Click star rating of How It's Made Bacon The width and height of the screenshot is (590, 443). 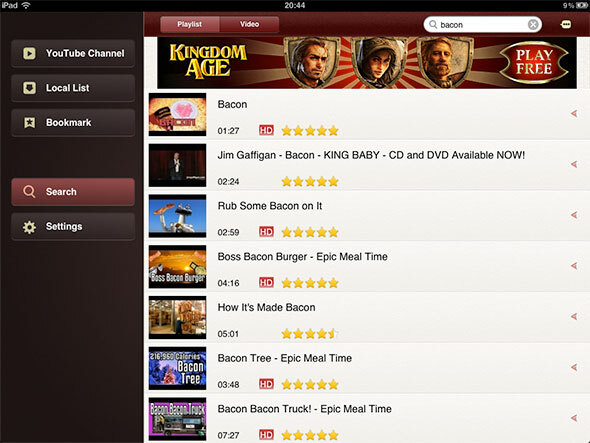tap(309, 334)
